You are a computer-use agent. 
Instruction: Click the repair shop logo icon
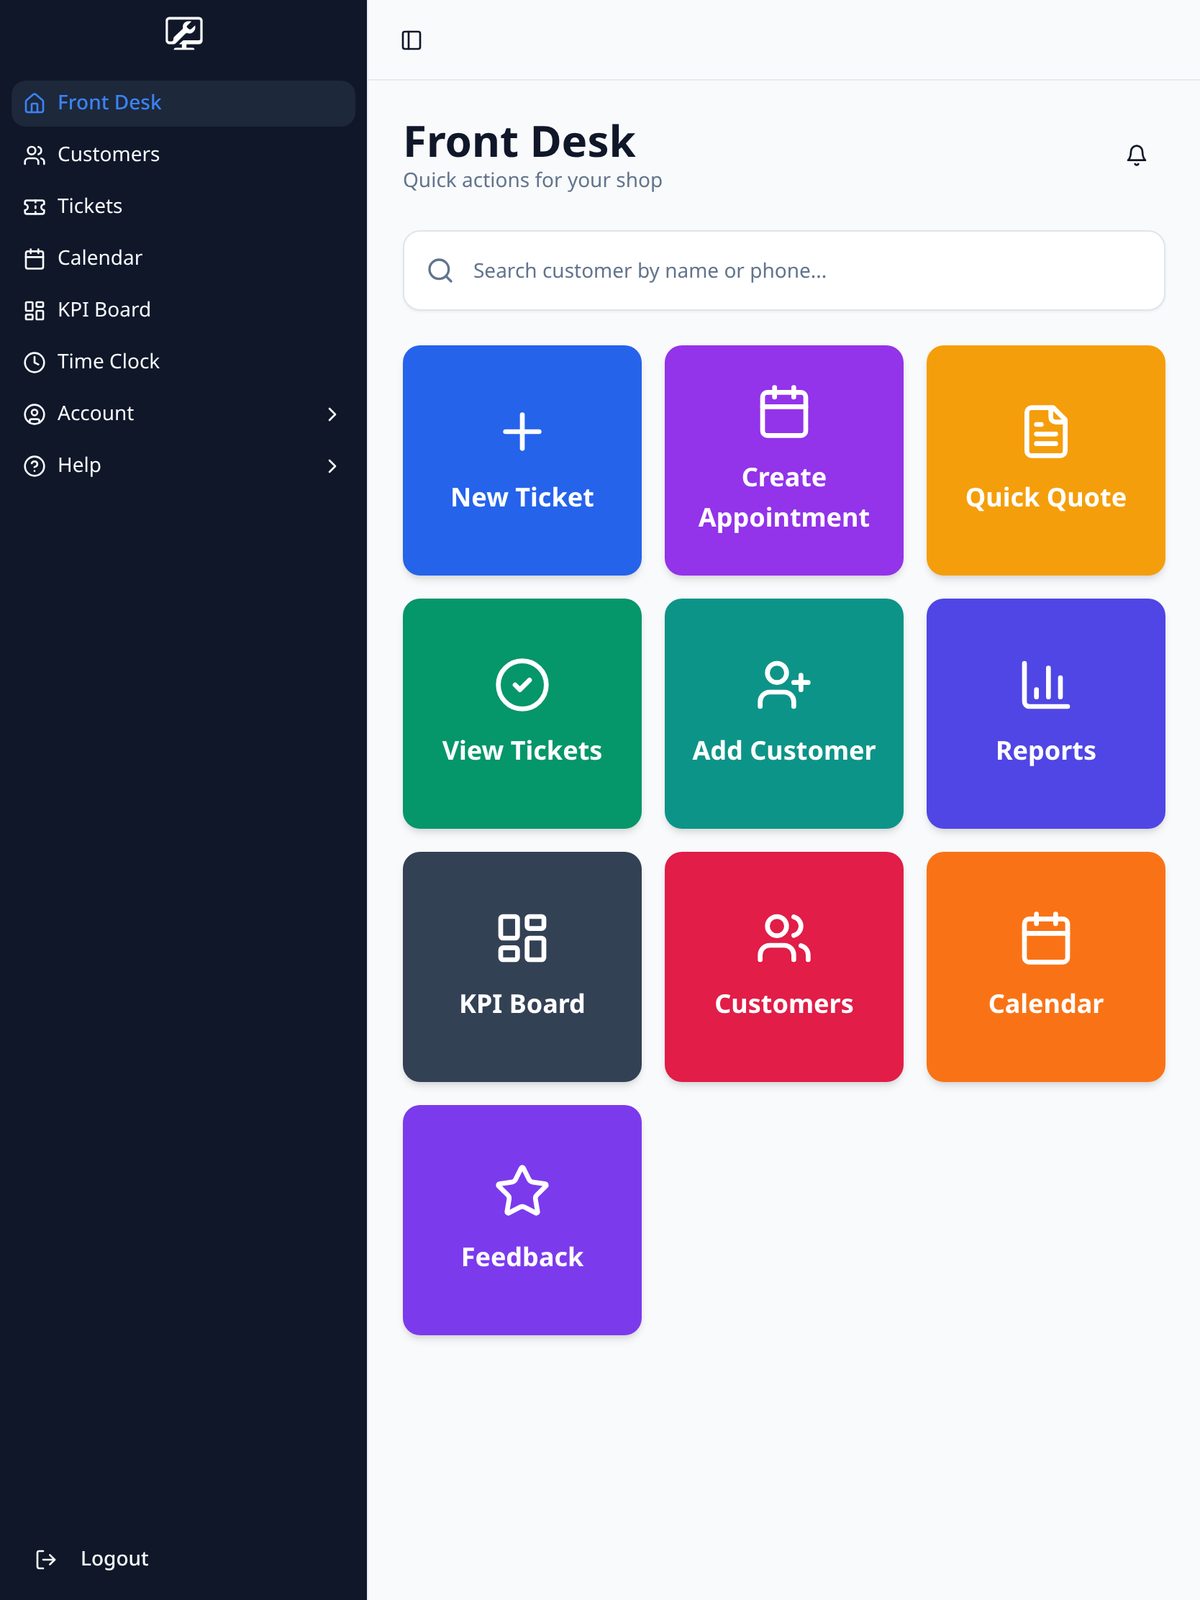pos(184,34)
